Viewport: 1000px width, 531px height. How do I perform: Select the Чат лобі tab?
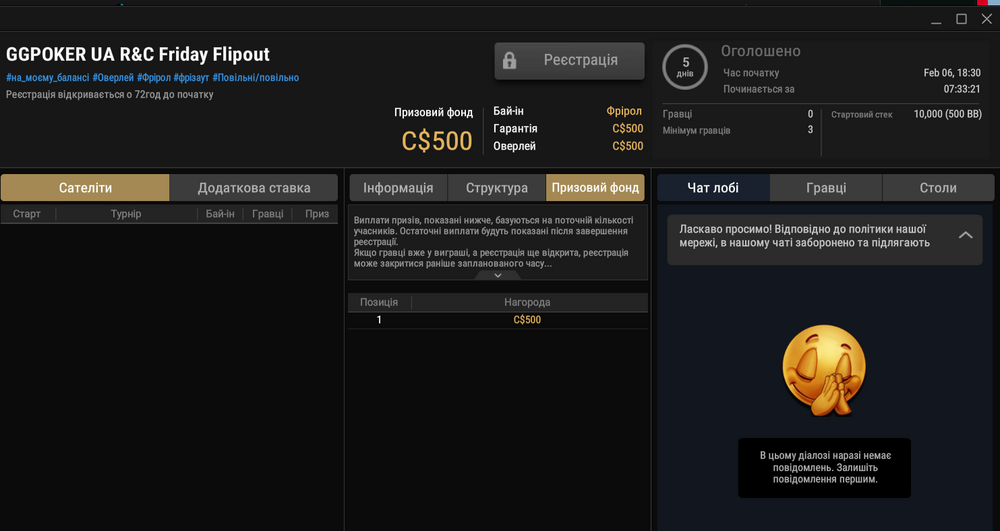(713, 188)
